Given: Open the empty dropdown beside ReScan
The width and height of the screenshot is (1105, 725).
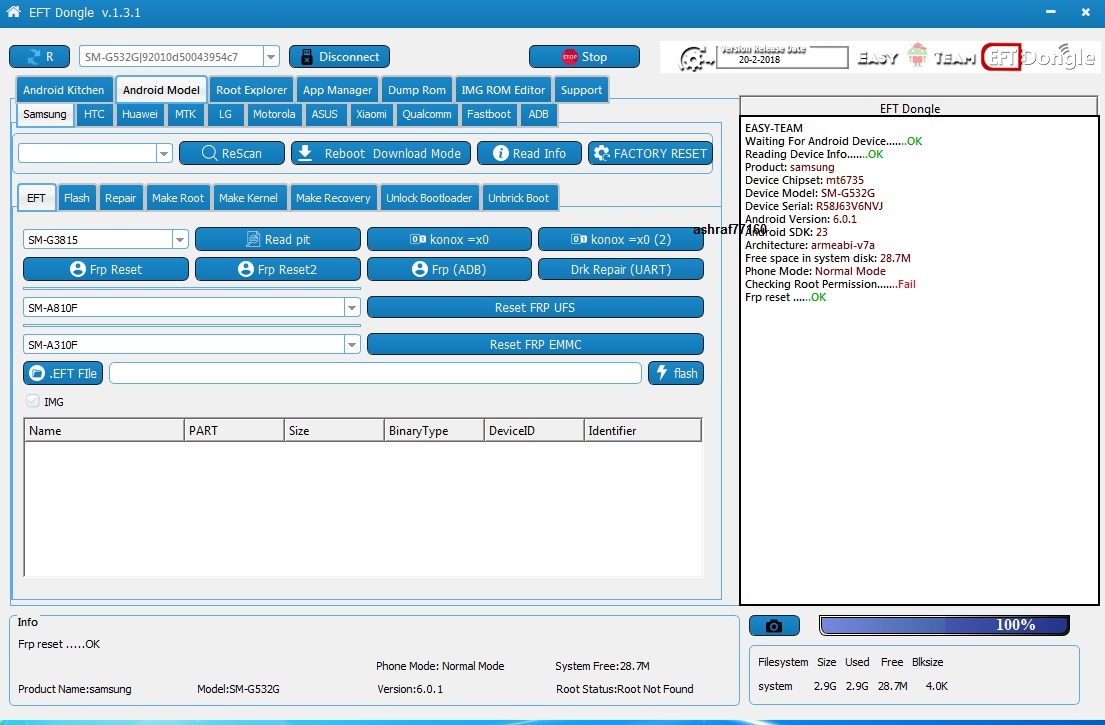Looking at the screenshot, I should coord(163,153).
